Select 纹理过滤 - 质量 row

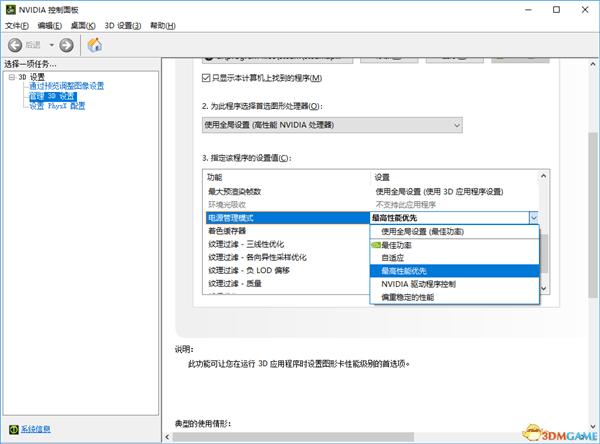click(x=288, y=284)
